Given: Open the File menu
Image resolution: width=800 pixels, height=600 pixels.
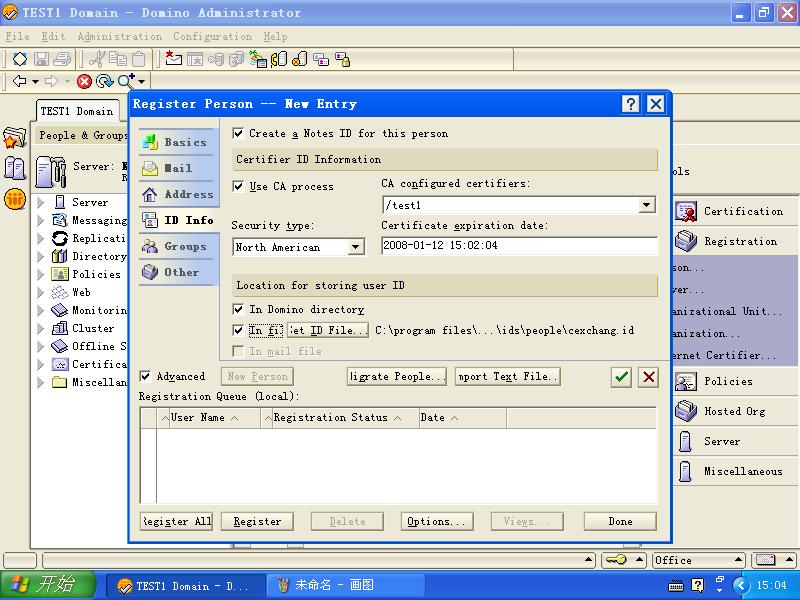Looking at the screenshot, I should click(17, 37).
